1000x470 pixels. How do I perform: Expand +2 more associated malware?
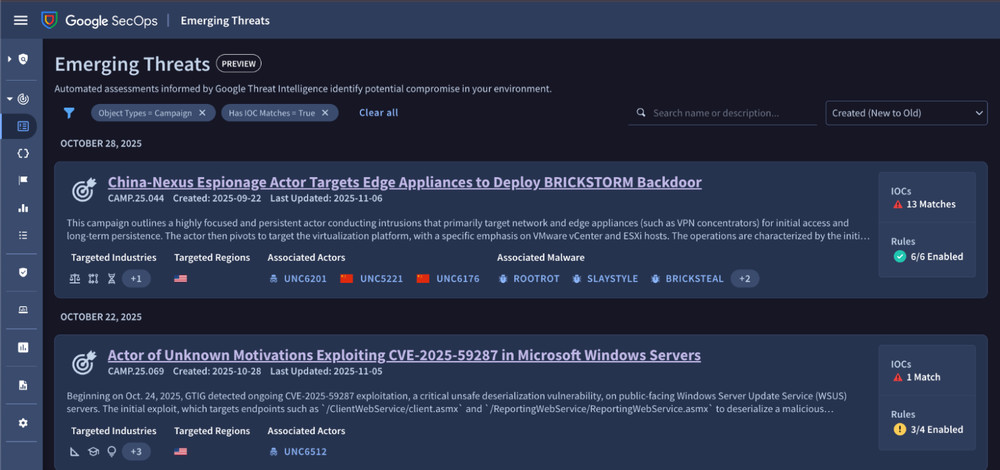pos(744,279)
